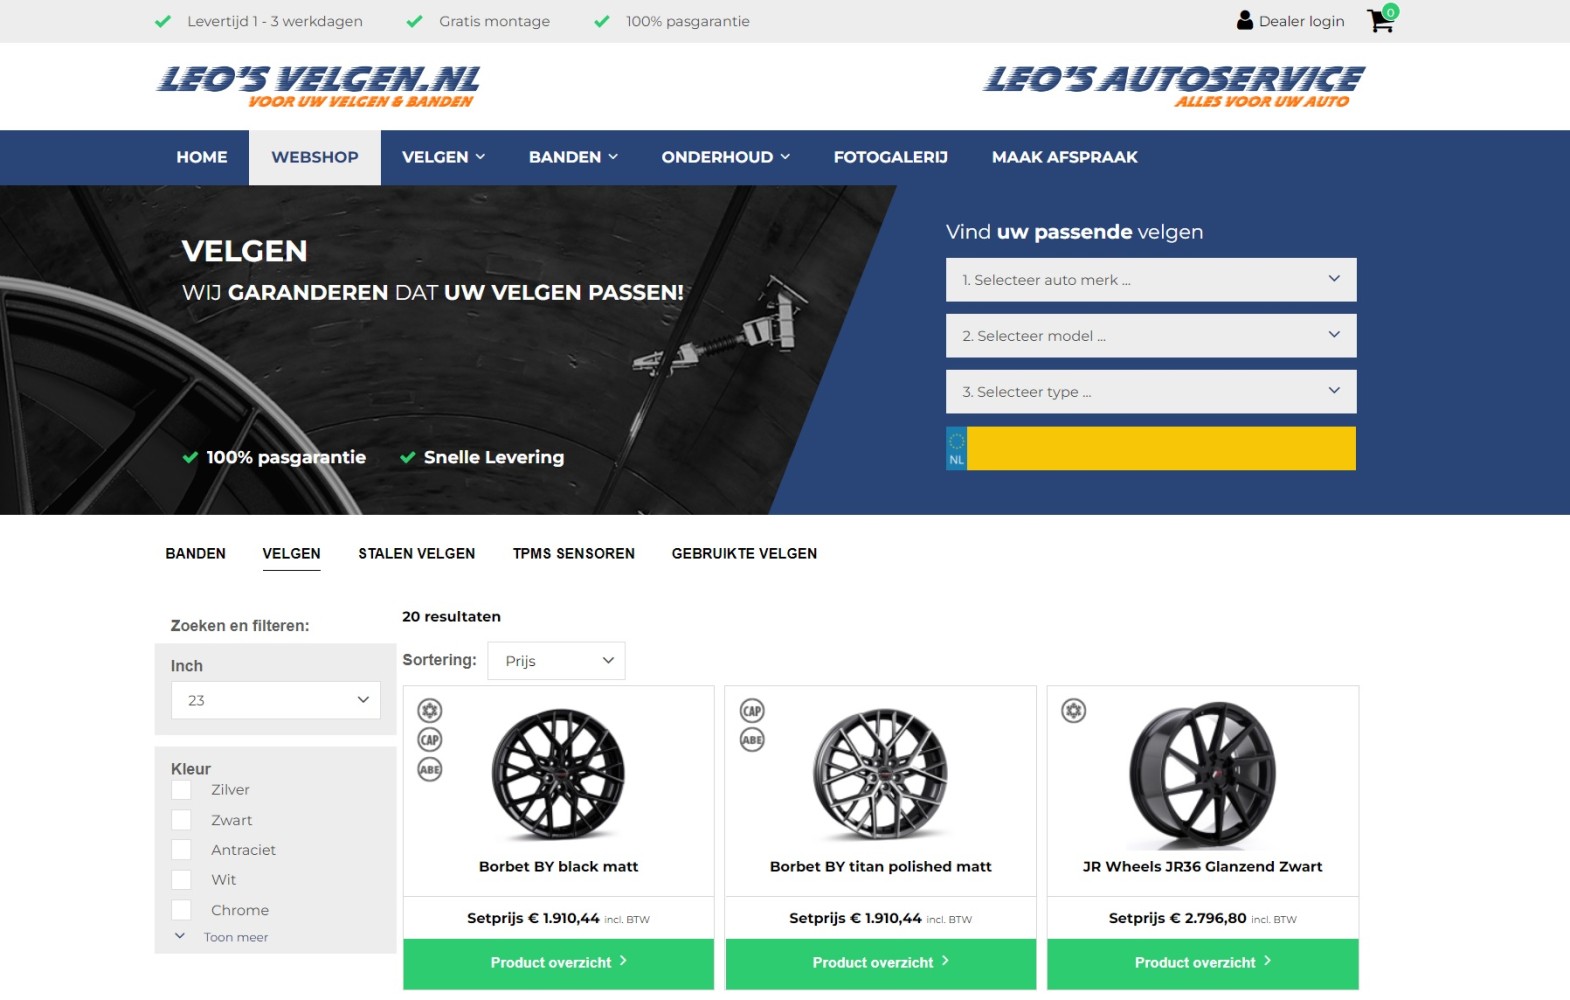
Task: Click CAP badge icon on Borbet BY titan polished
Action: click(x=752, y=711)
